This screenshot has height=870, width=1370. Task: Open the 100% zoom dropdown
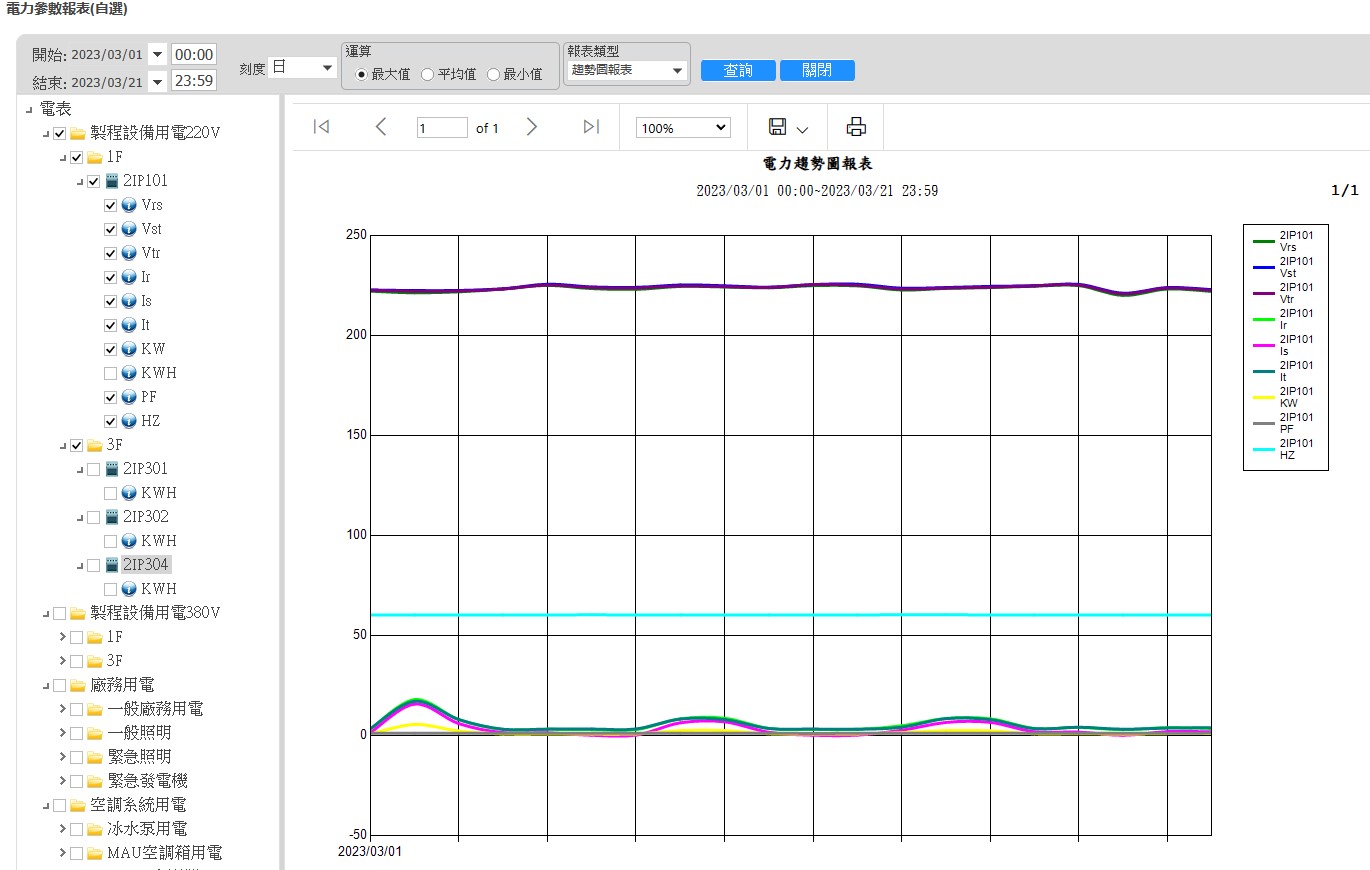[x=683, y=128]
